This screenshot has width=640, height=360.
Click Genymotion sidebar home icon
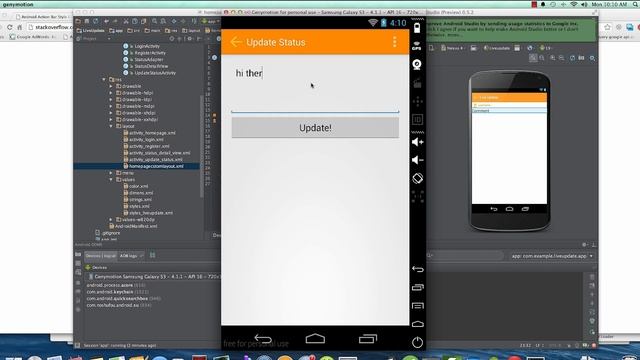pyautogui.click(x=418, y=324)
